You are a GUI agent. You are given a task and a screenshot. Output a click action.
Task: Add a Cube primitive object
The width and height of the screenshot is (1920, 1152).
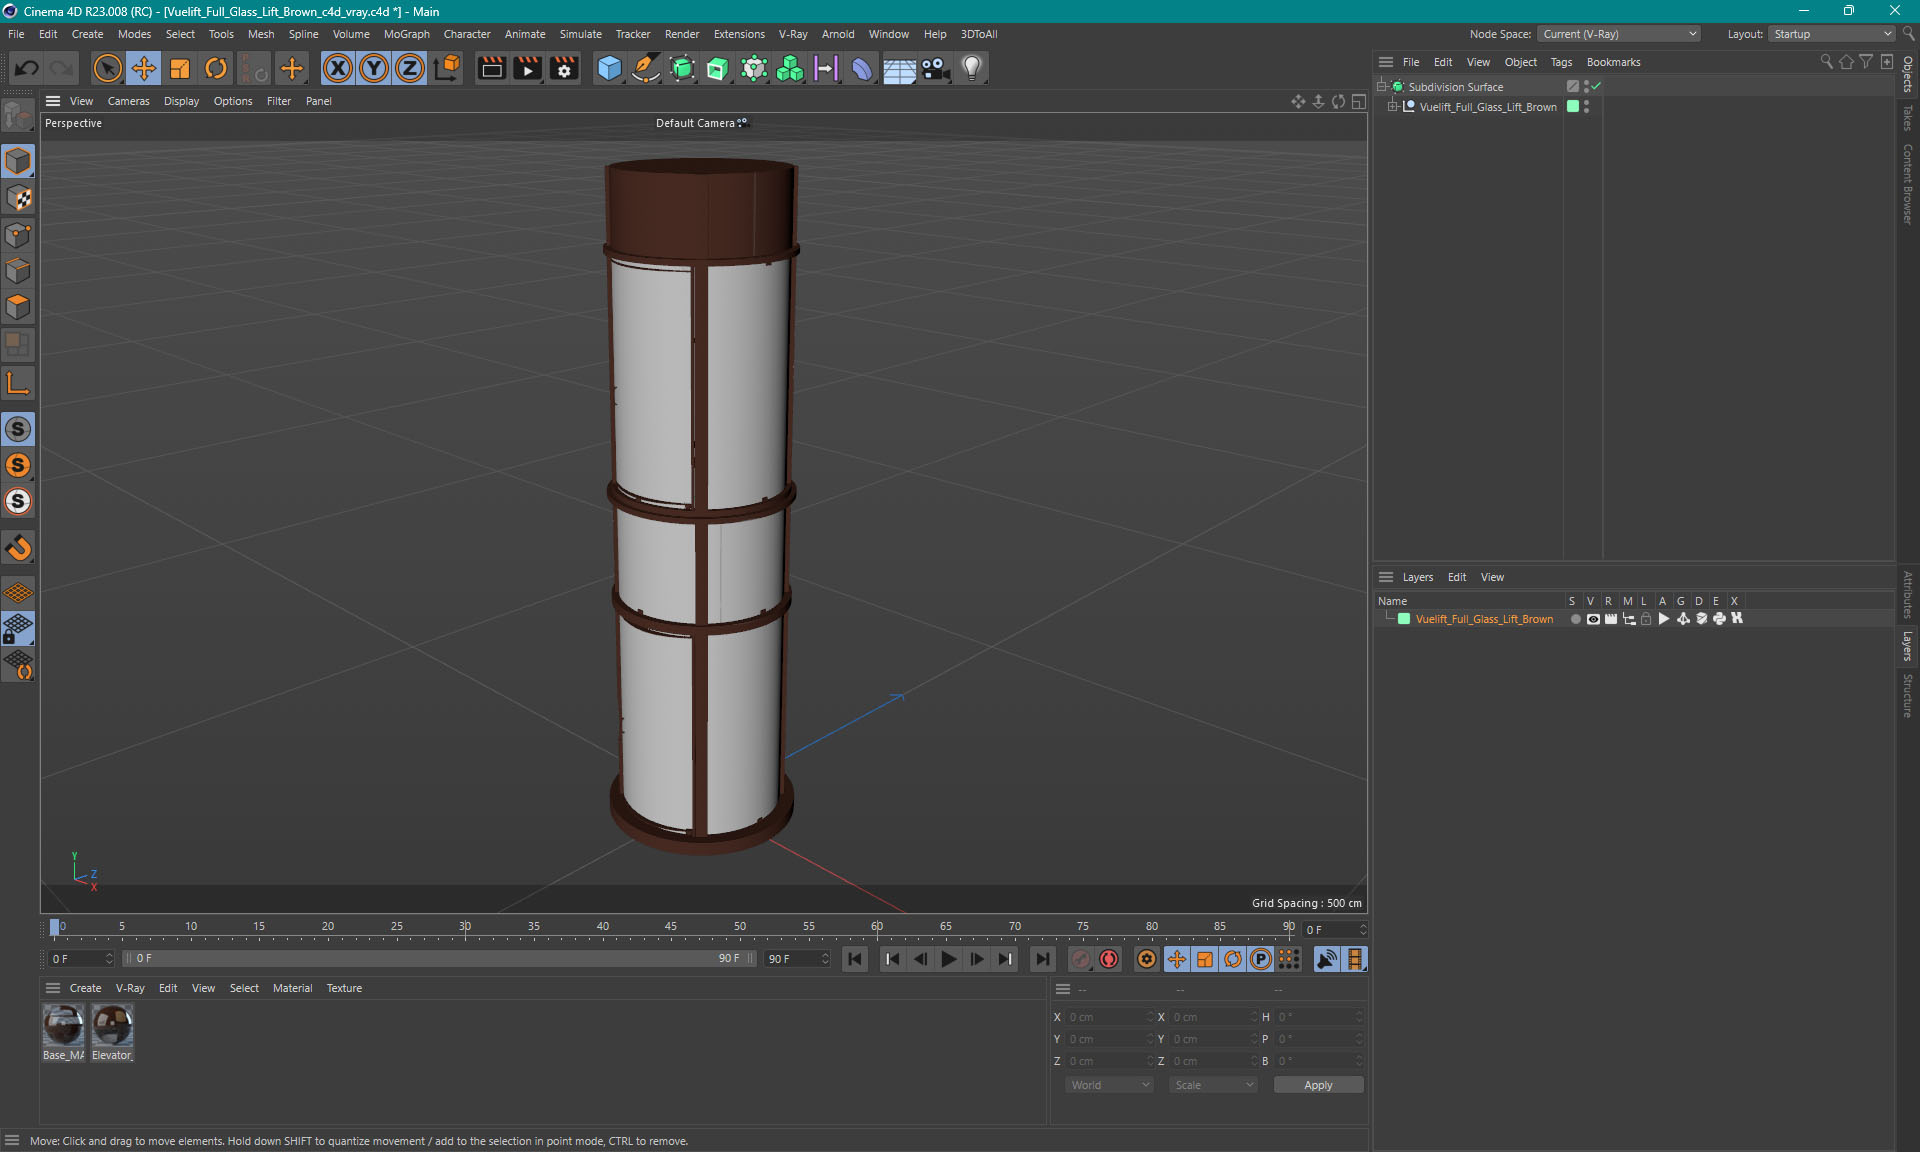pos(609,68)
